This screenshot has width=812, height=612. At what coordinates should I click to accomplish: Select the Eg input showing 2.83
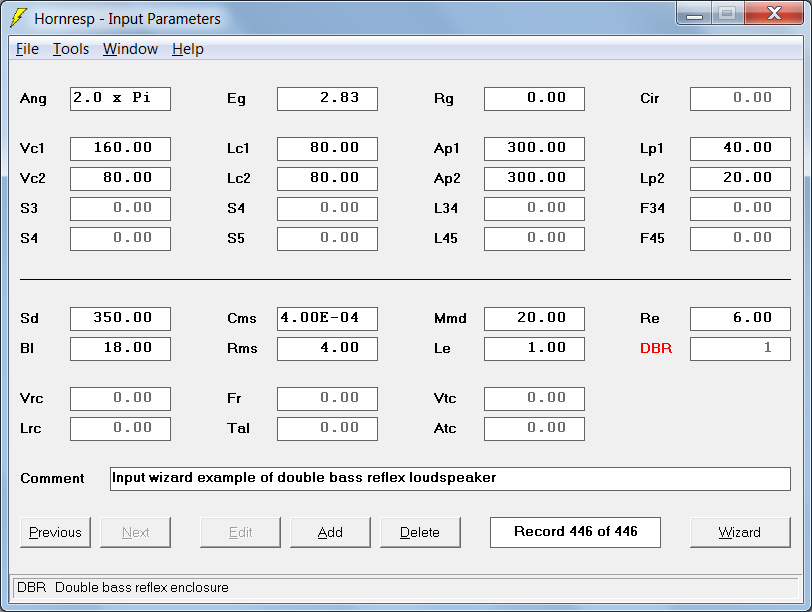[327, 99]
